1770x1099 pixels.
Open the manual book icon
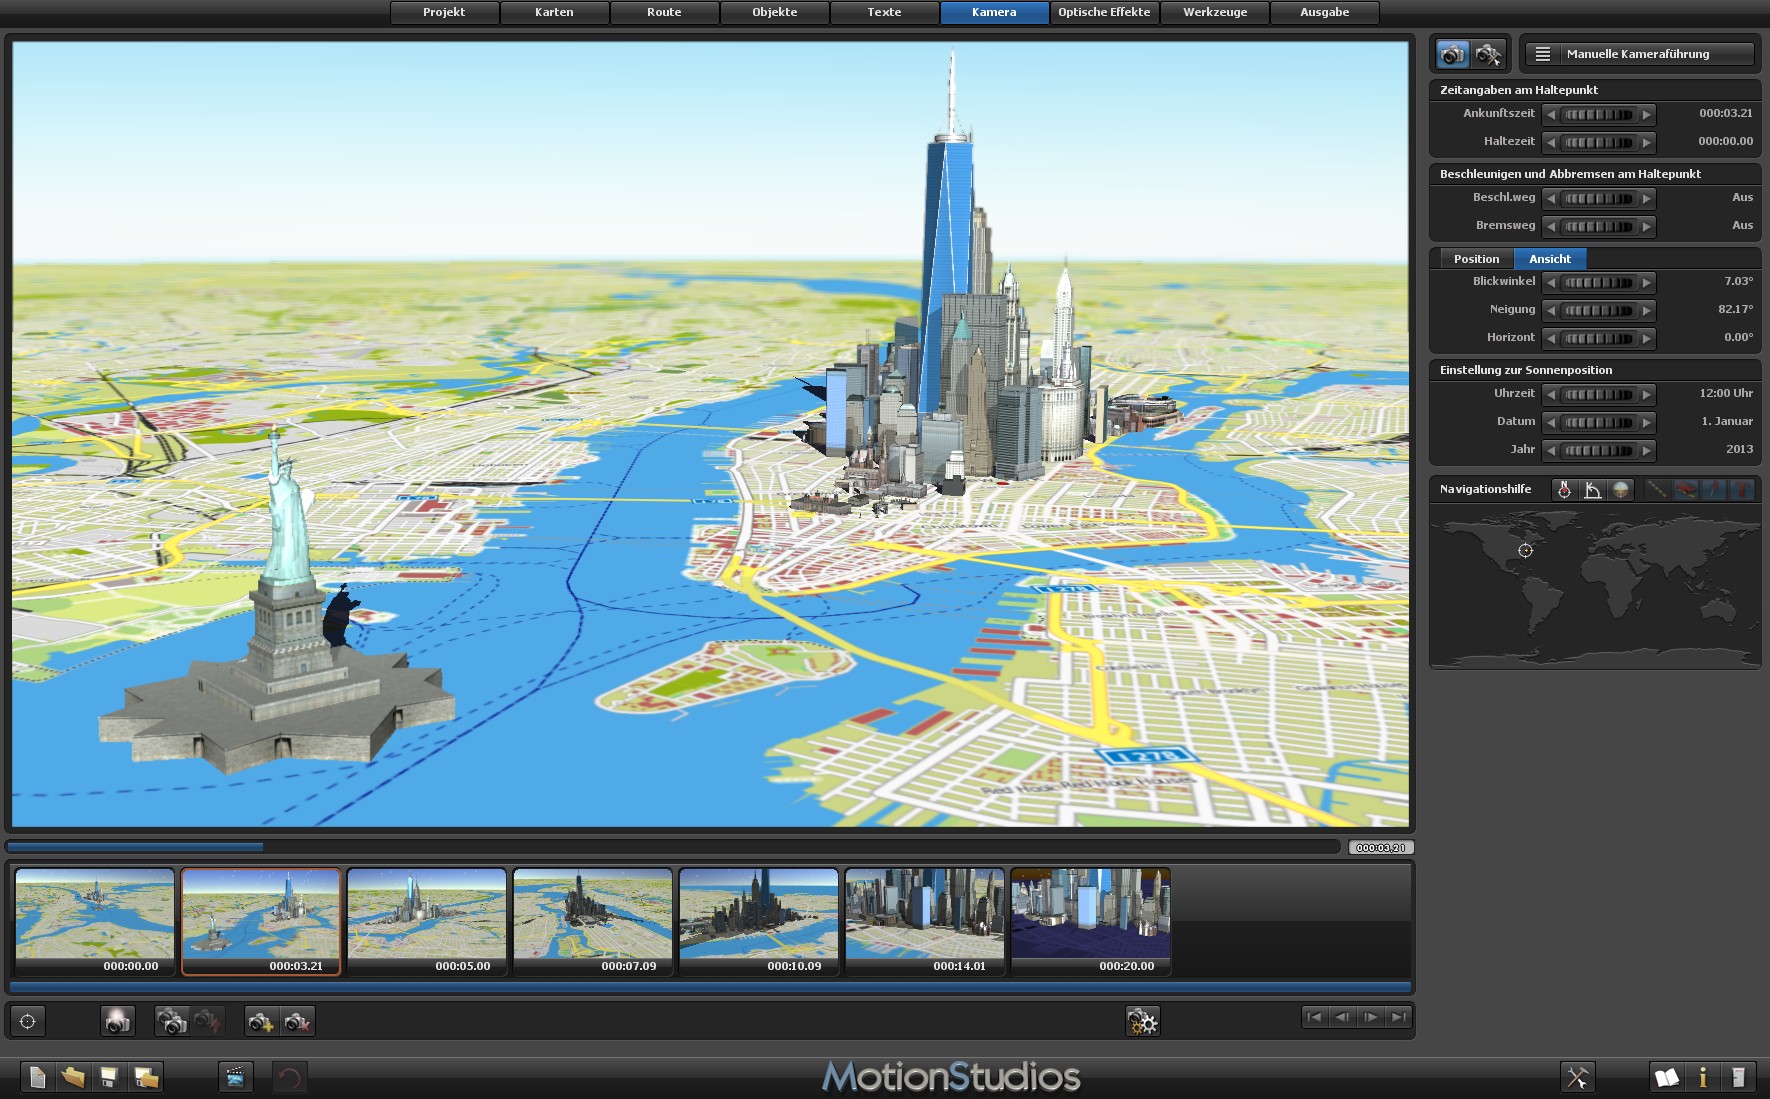(1666, 1077)
